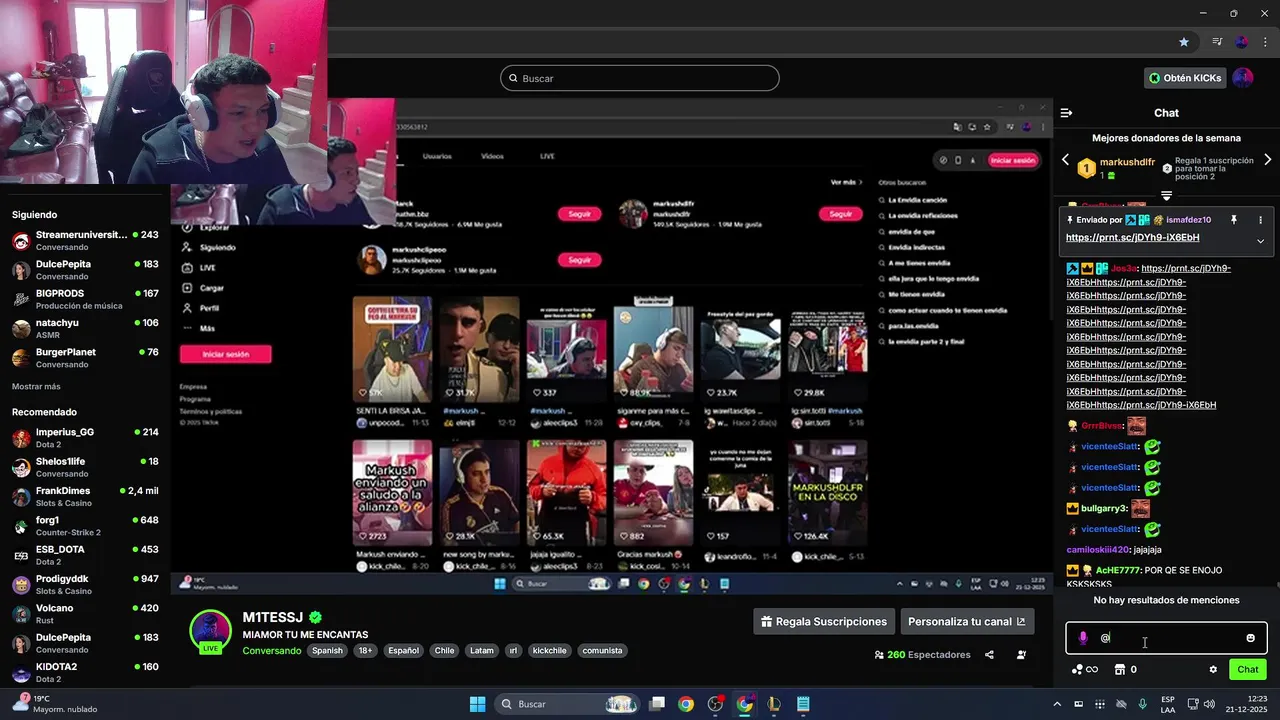Open the Chrome icon in taskbar
The image size is (1280, 720).
[x=686, y=704]
